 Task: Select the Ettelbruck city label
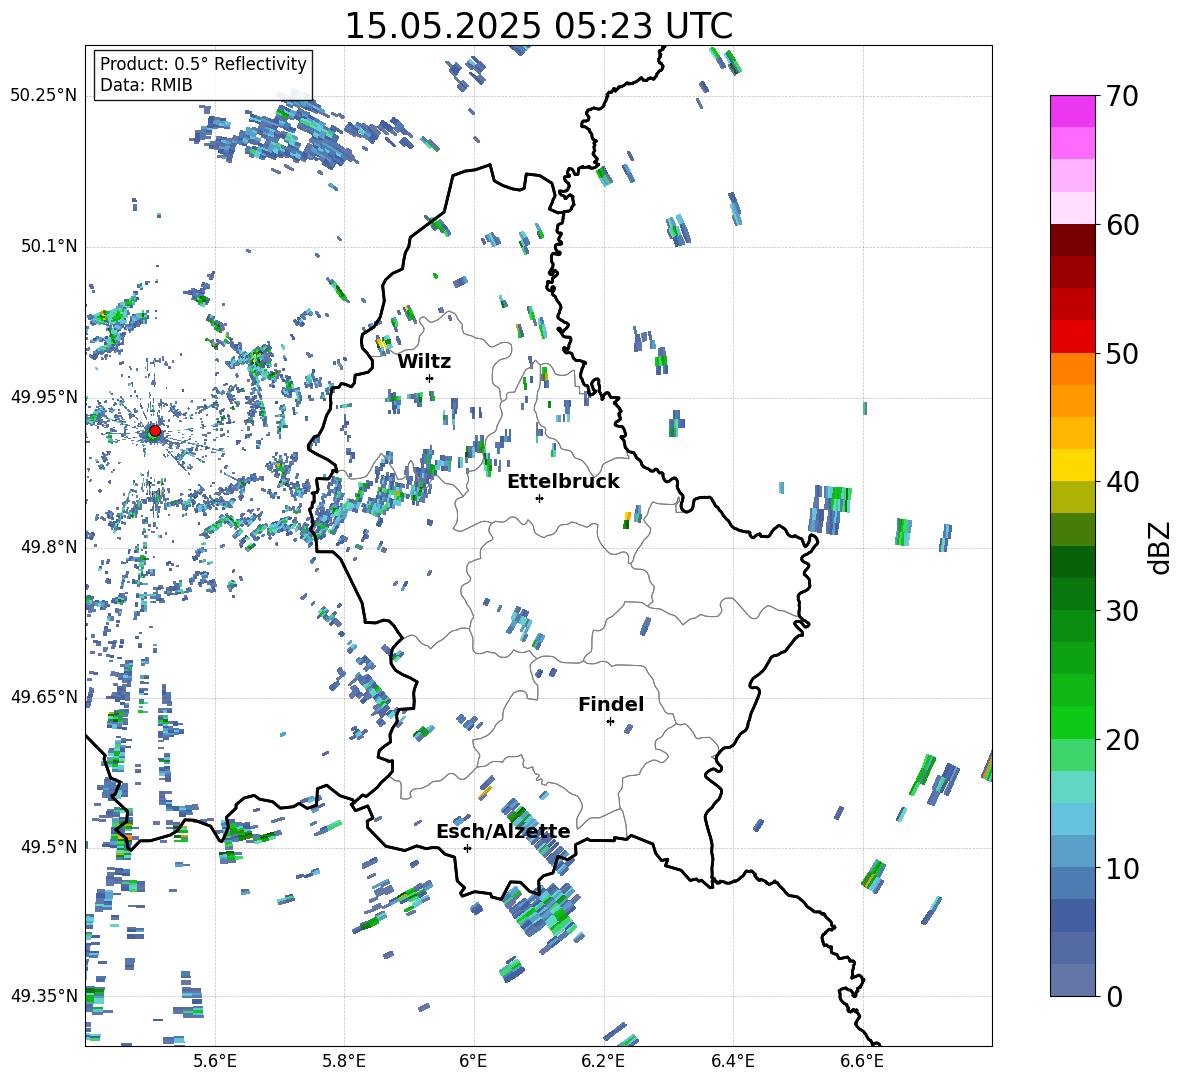[x=563, y=482]
